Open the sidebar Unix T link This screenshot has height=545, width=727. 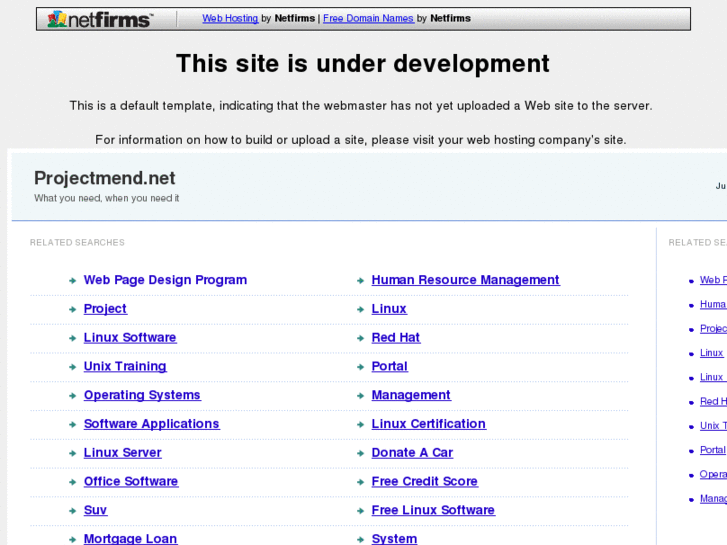pos(713,425)
